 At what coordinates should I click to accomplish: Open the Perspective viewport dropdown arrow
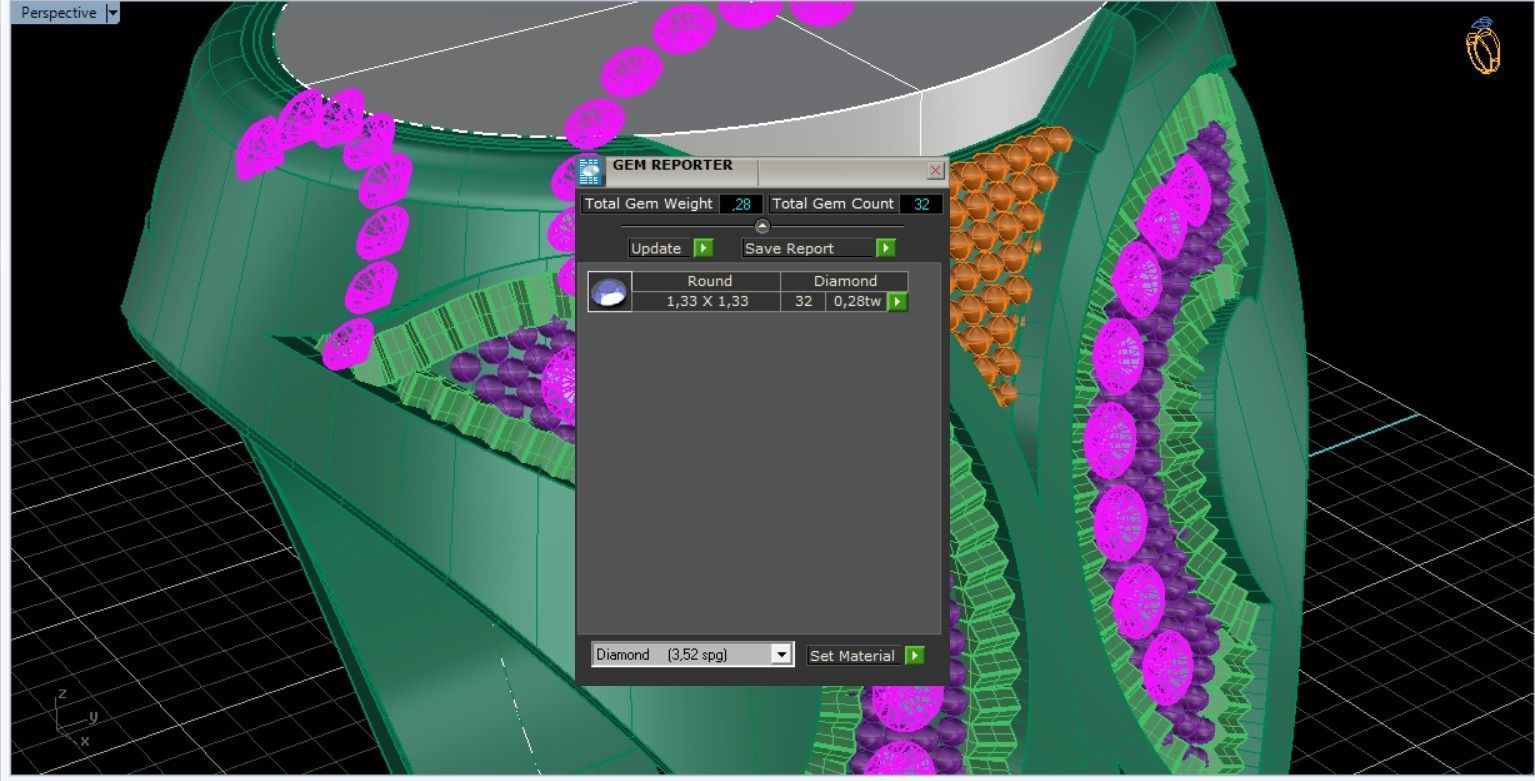coord(112,13)
